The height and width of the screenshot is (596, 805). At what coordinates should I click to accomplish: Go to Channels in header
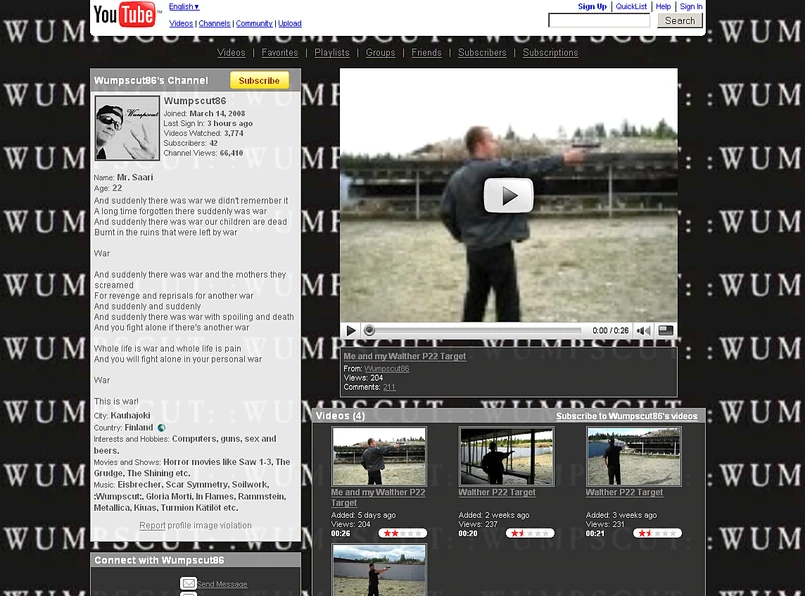[214, 24]
